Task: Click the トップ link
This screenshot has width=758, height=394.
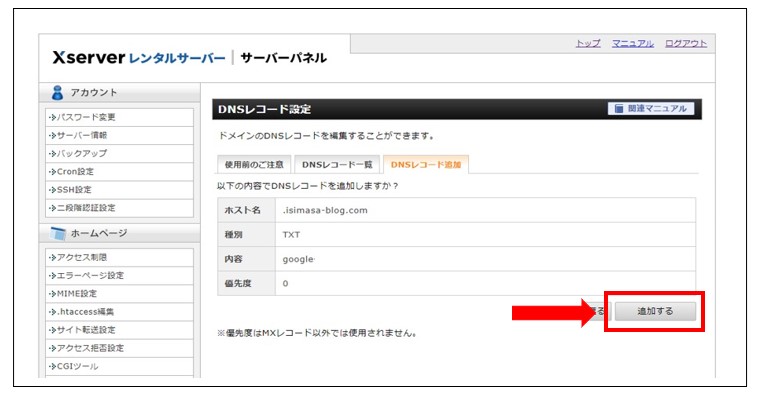Action: pyautogui.click(x=588, y=44)
